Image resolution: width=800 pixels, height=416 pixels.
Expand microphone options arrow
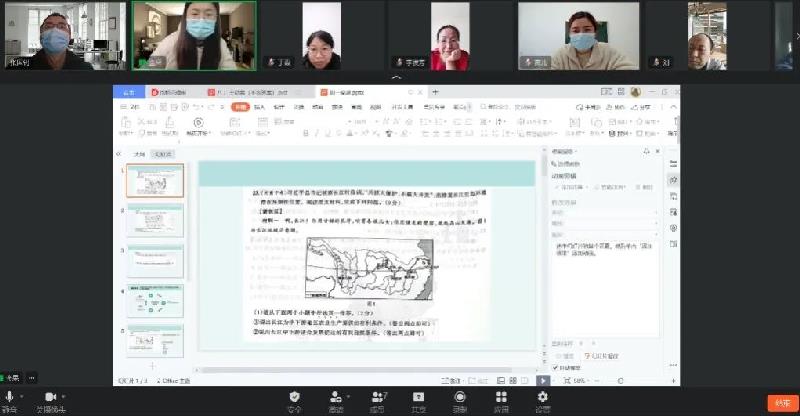coord(21,397)
